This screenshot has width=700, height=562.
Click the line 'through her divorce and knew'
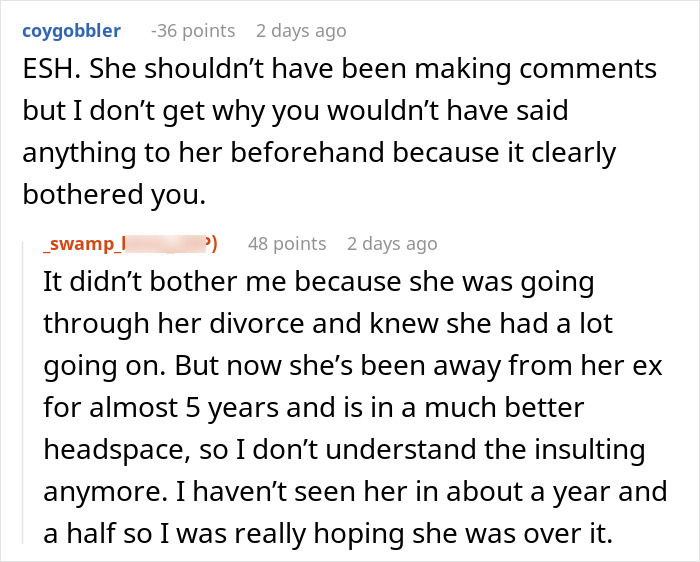tap(328, 324)
